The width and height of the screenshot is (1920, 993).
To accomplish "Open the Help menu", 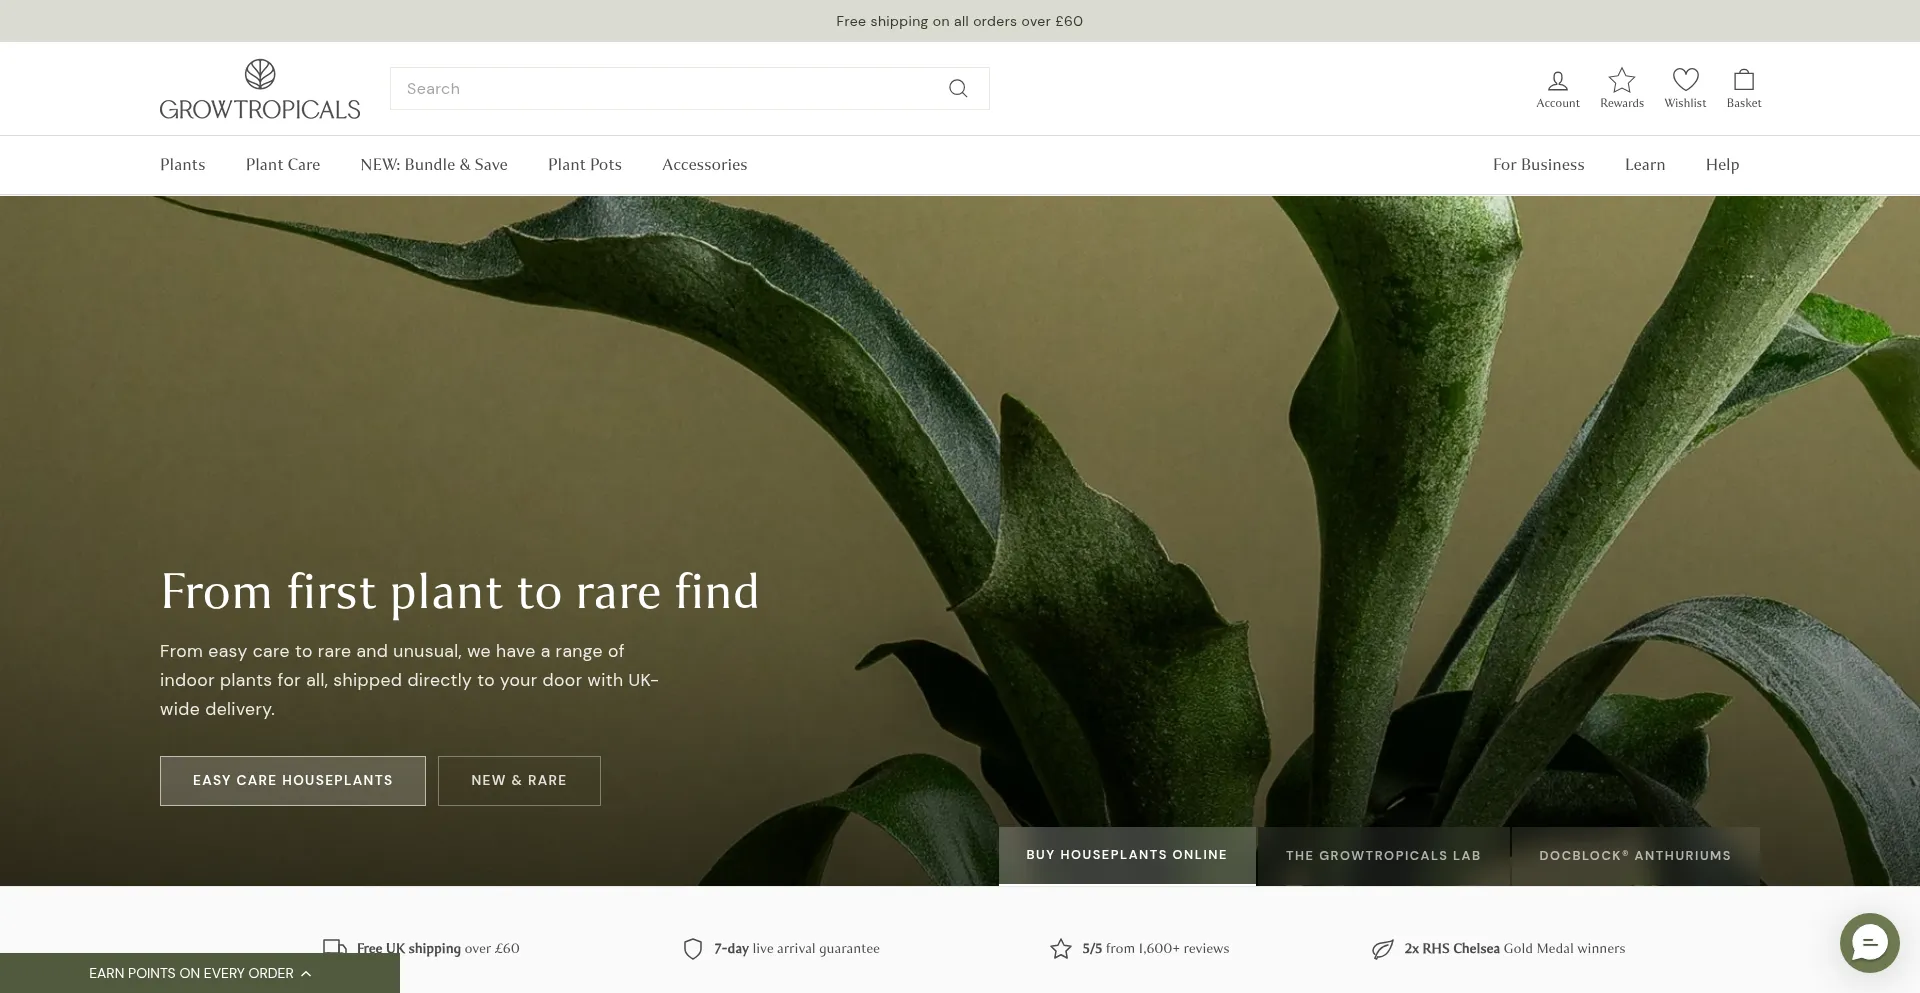I will pos(1722,165).
